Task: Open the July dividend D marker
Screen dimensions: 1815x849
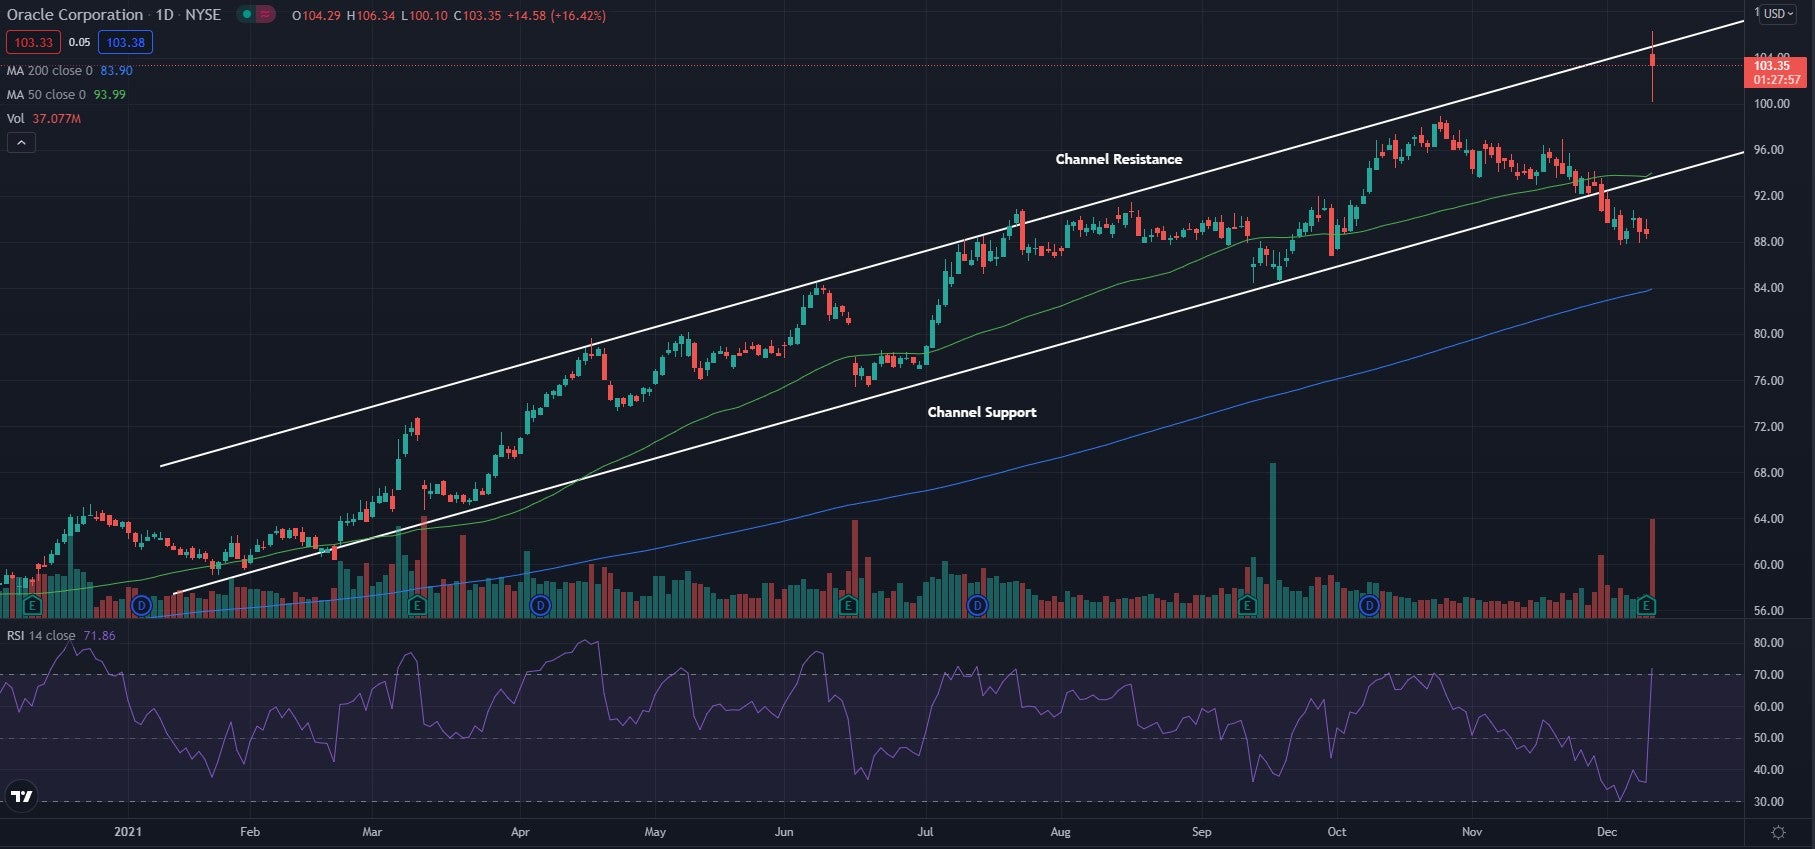Action: (977, 605)
